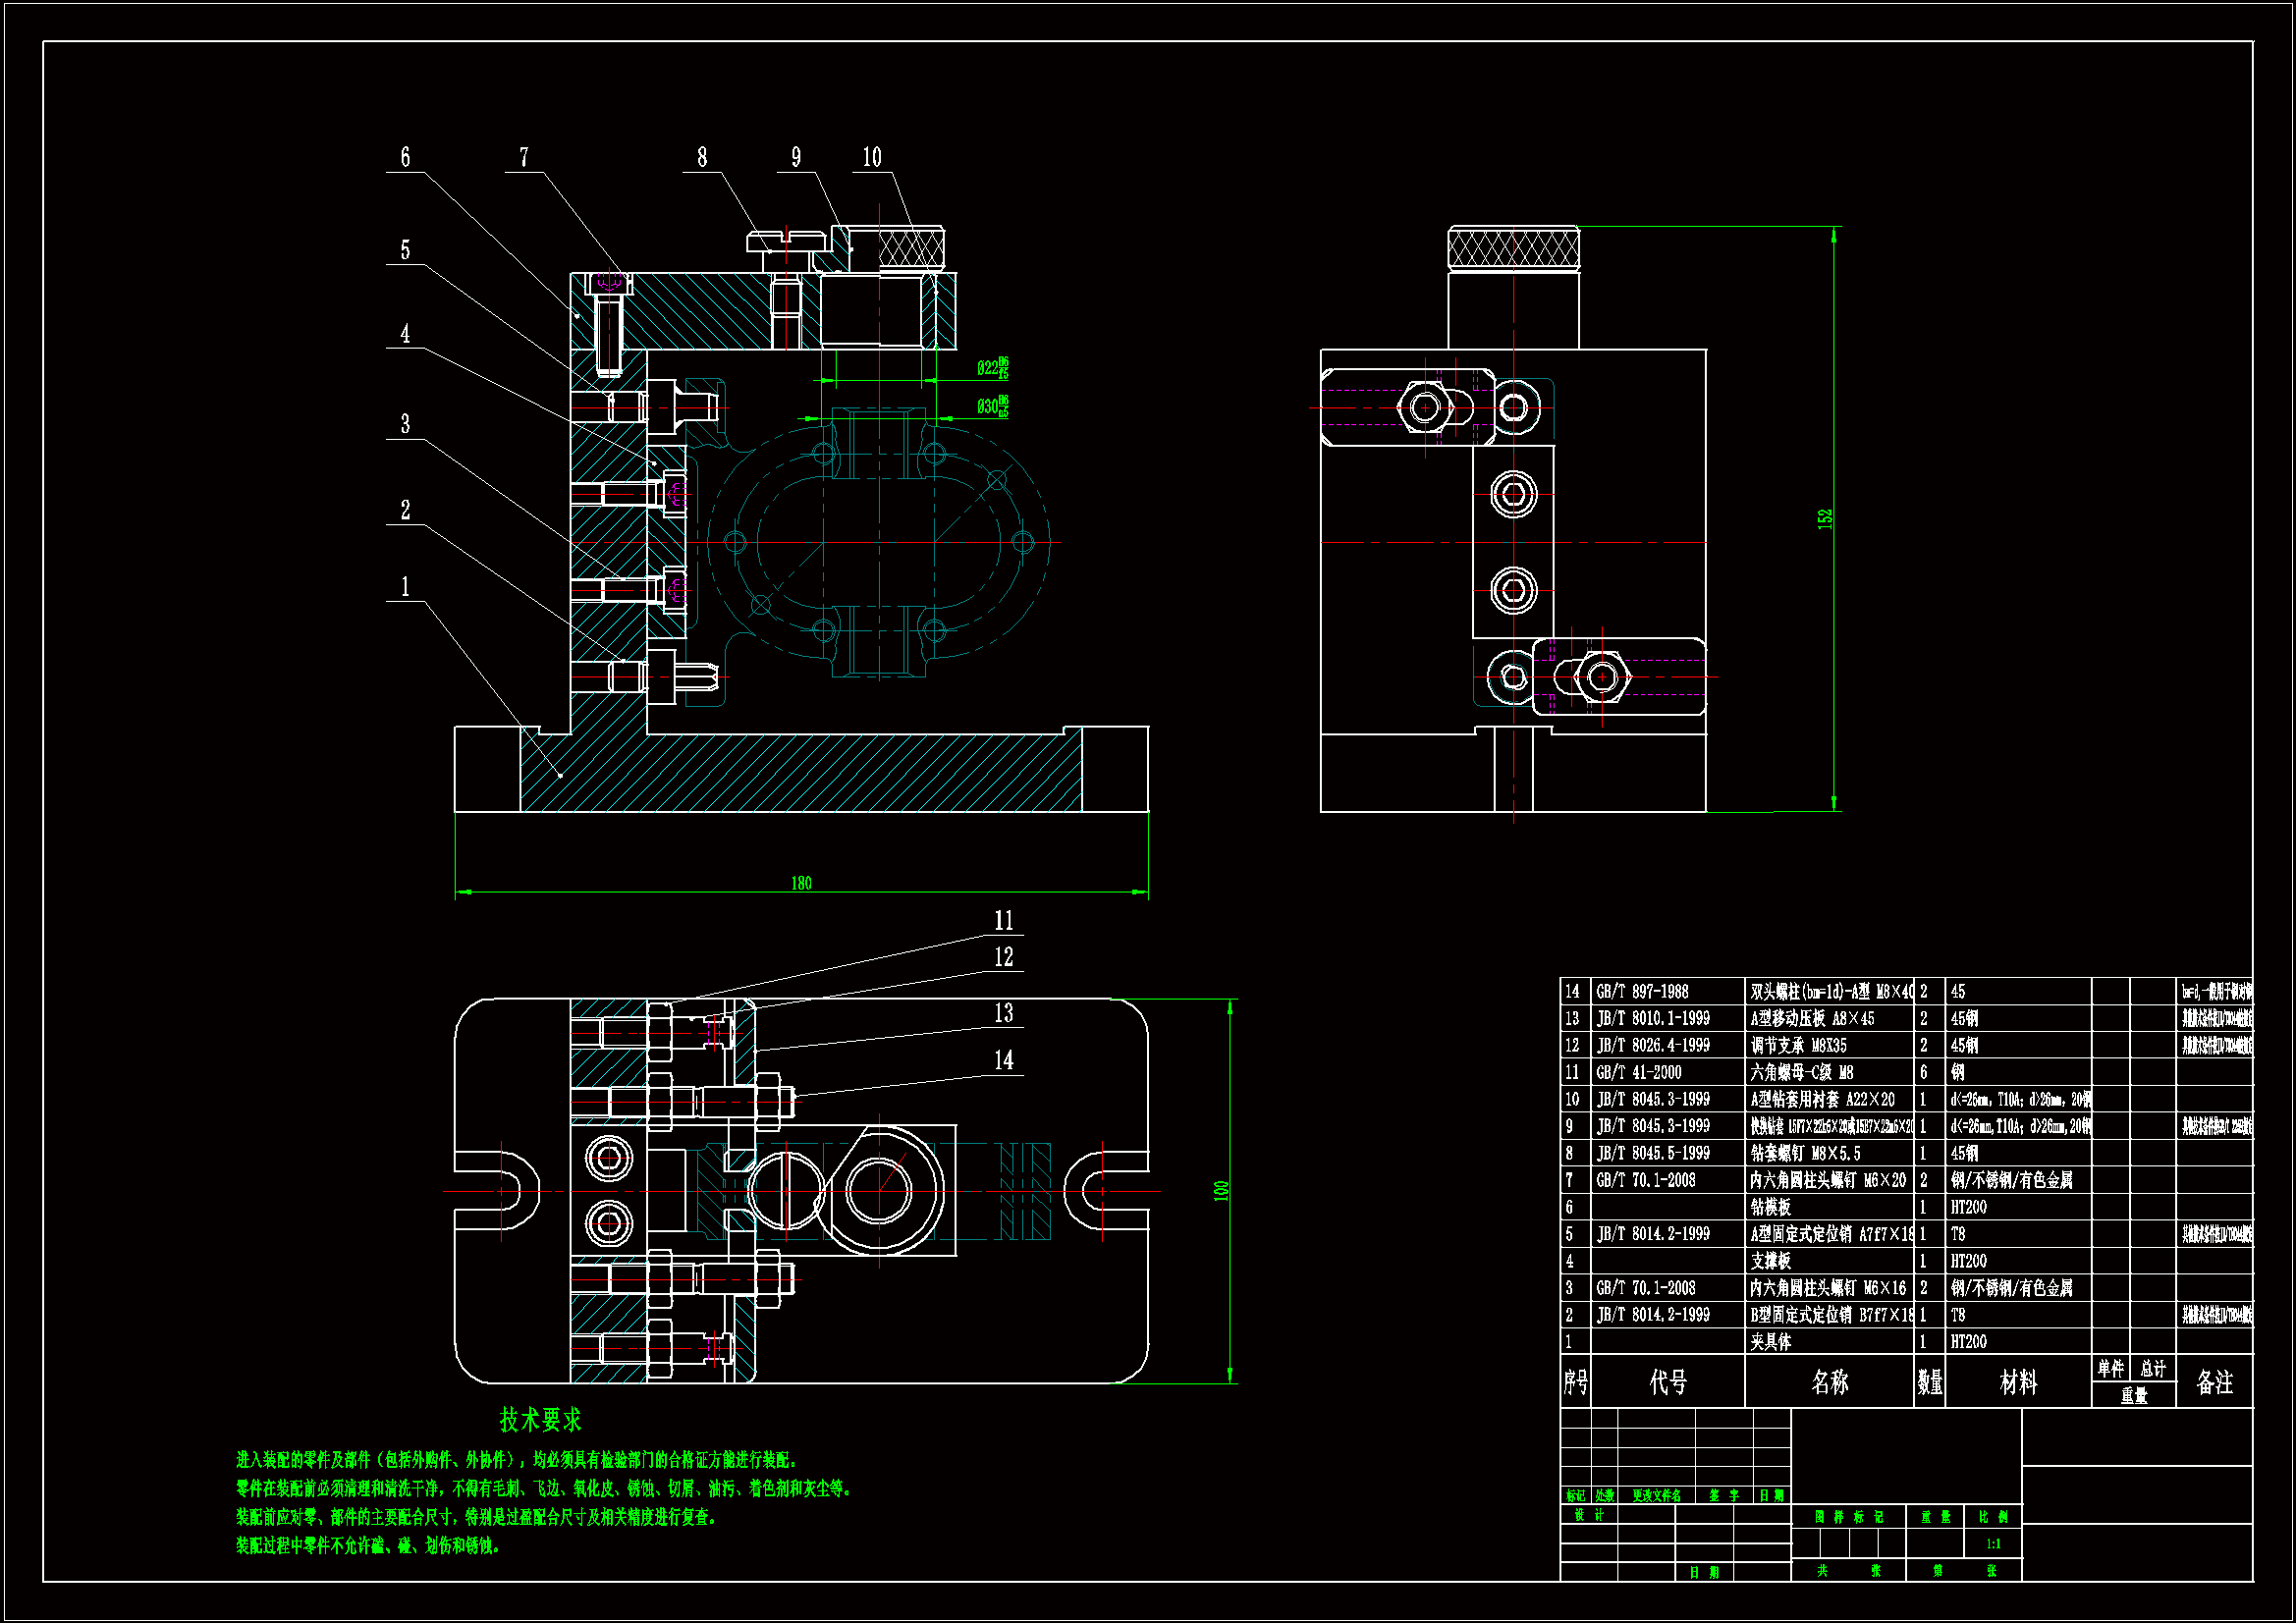Viewport: 2296px width, 1623px height.
Task: Select part balloon number 14
Action: click(1003, 1060)
